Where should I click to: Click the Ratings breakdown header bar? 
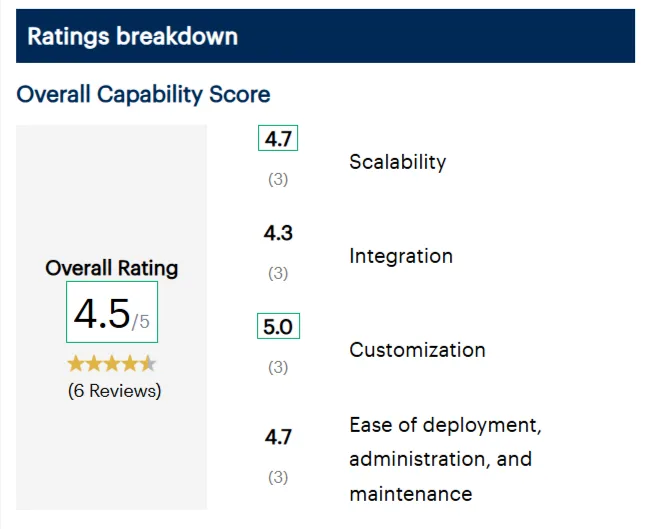tap(325, 36)
